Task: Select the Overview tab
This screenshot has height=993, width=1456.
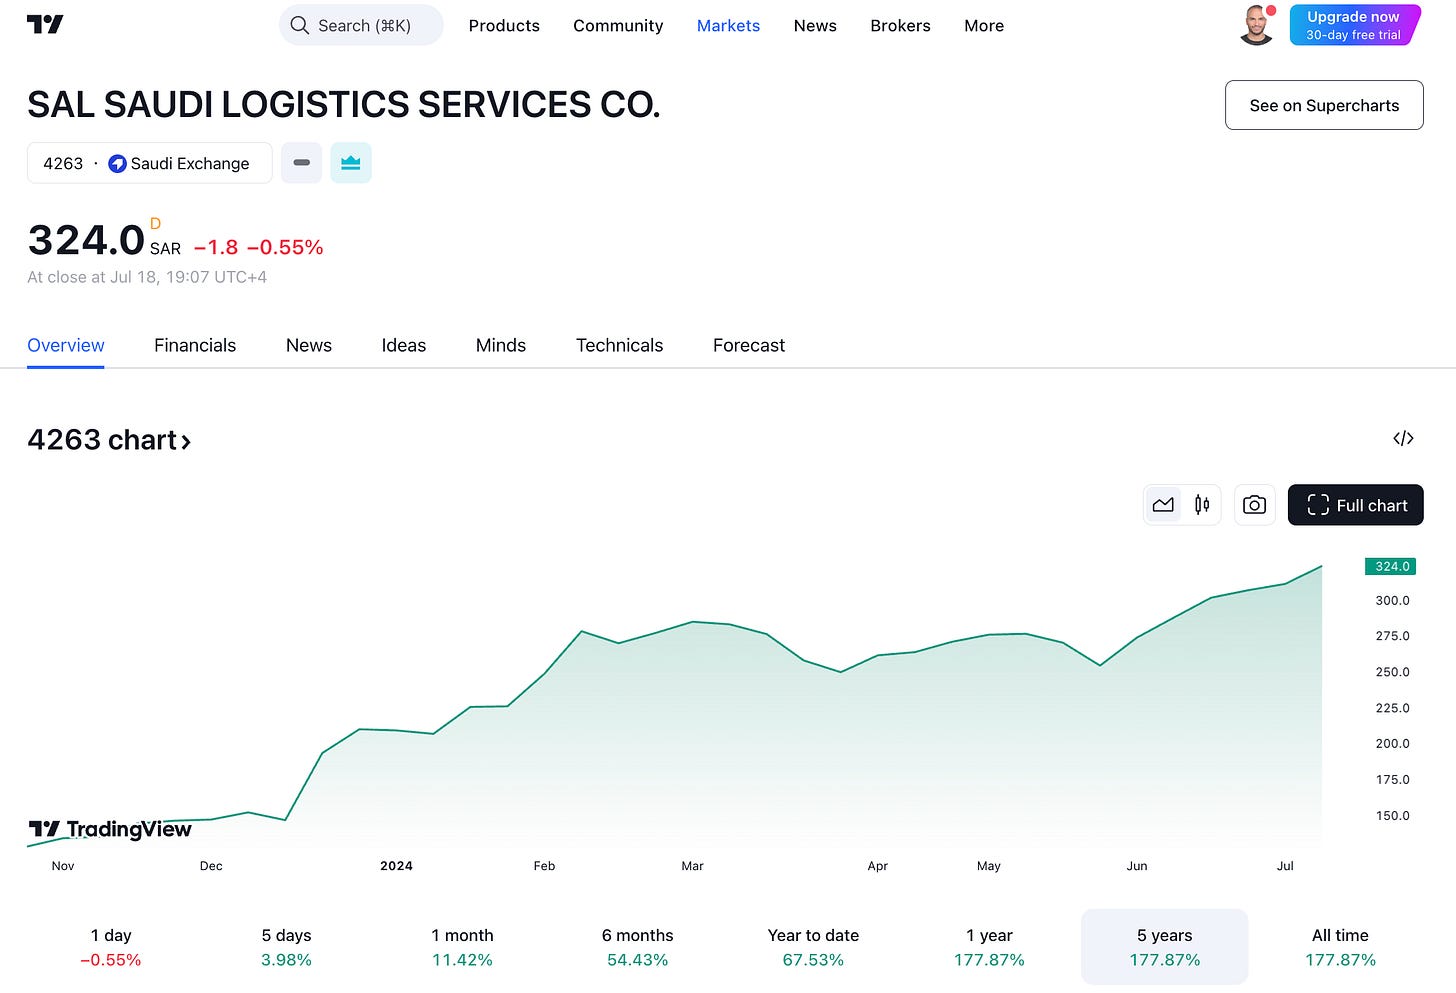Action: coord(66,345)
